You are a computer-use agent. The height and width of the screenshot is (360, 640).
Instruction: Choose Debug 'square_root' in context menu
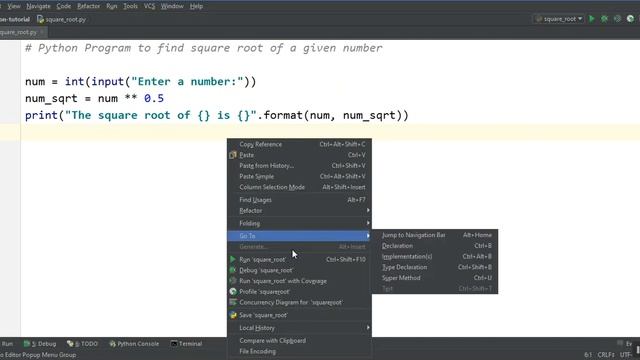299,270
